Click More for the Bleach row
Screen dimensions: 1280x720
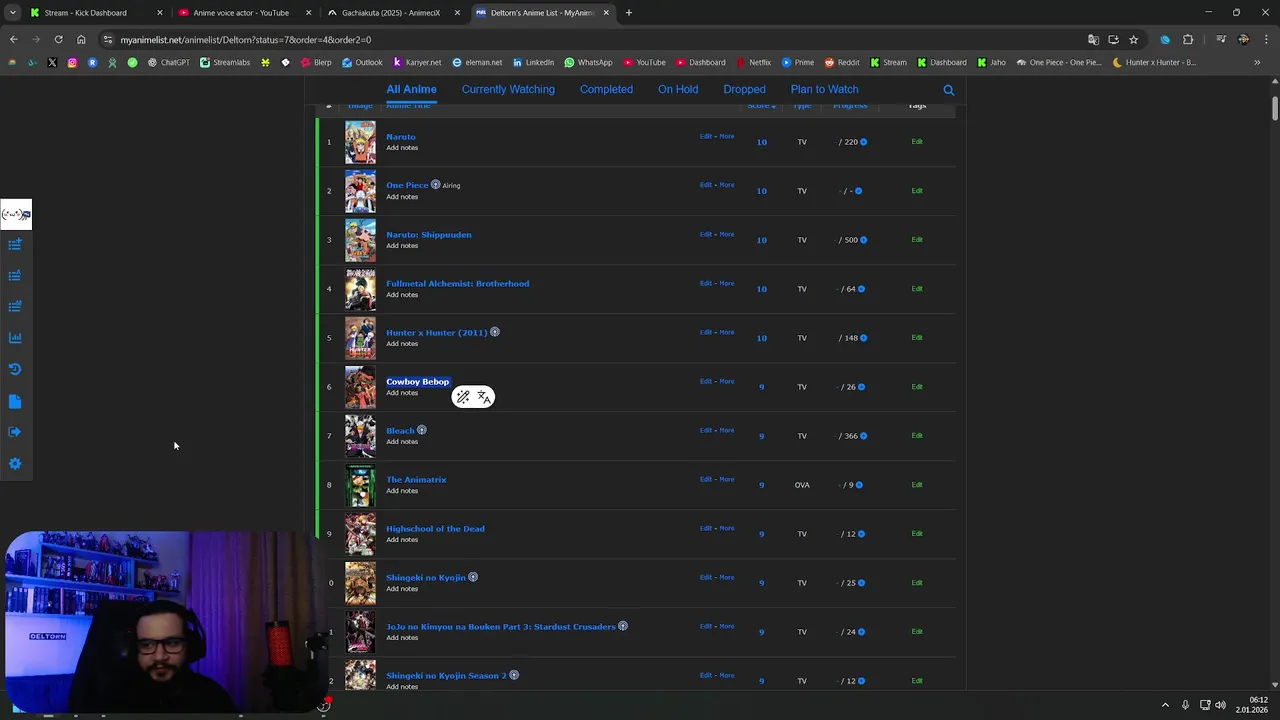pos(727,430)
